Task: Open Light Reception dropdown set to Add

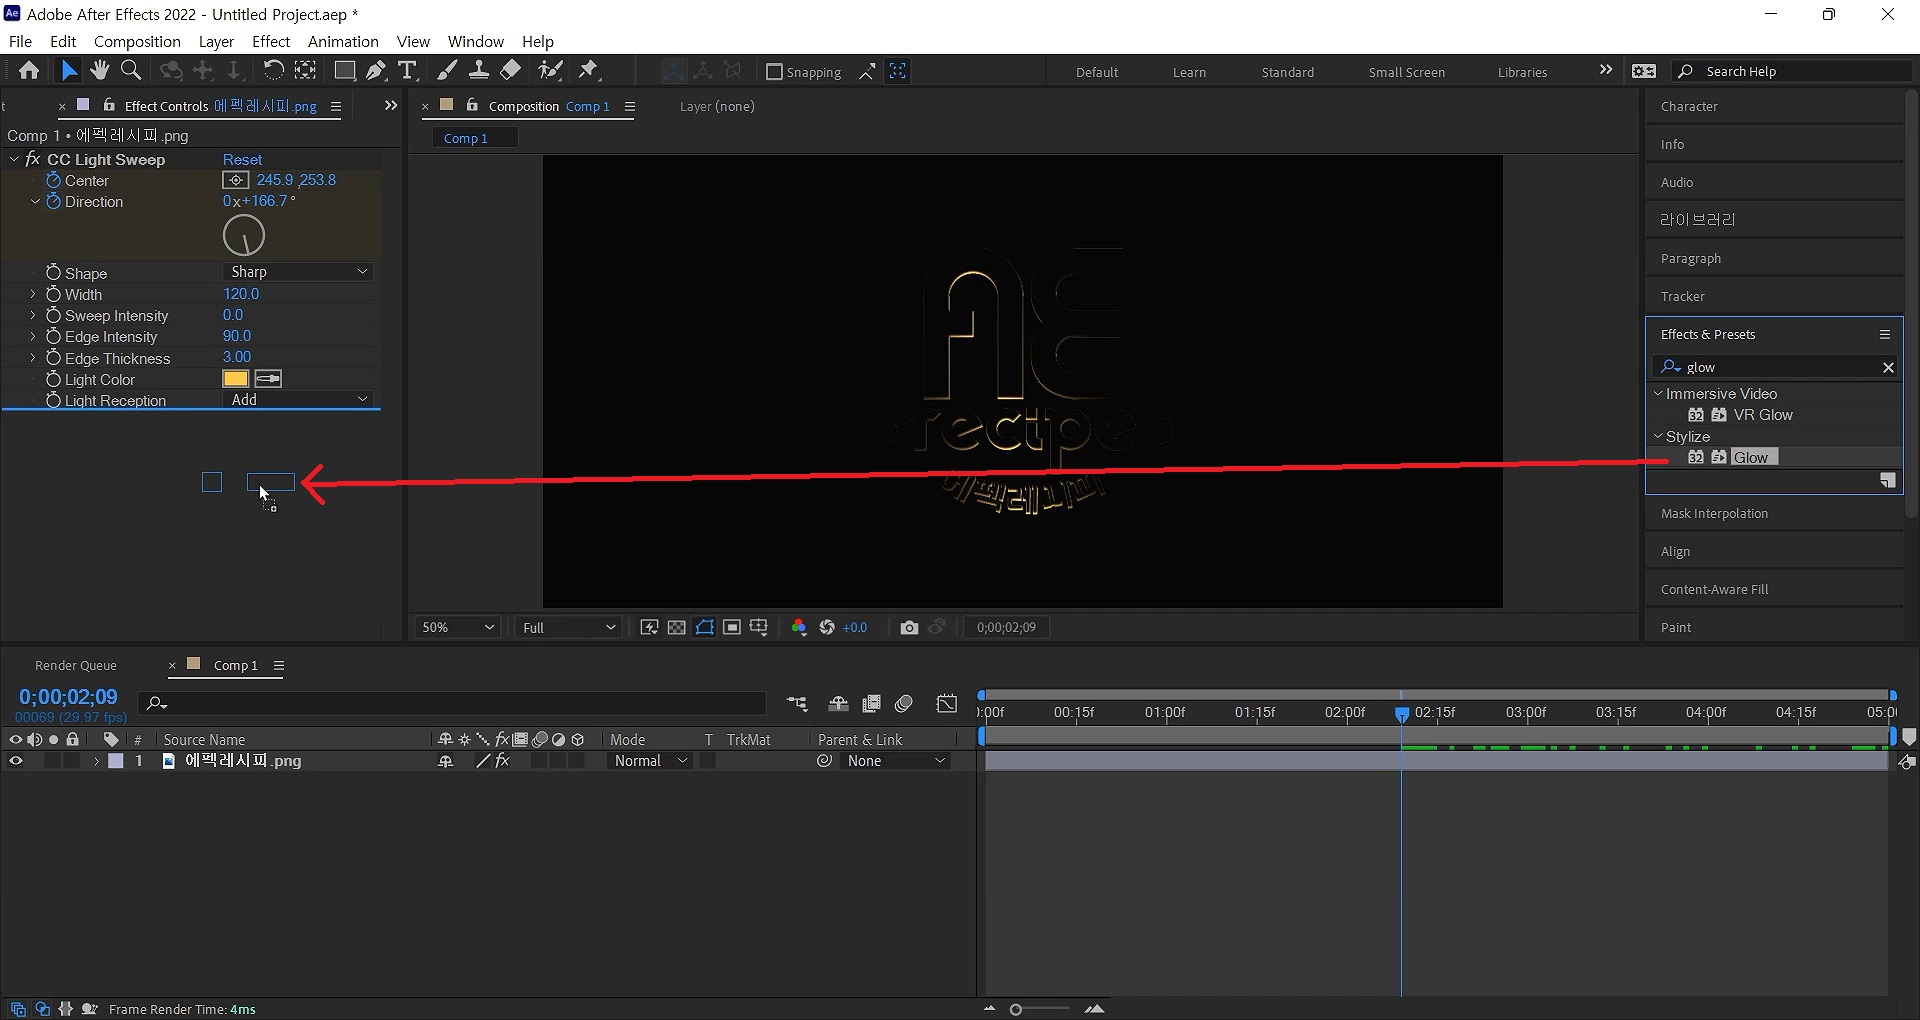Action: (x=298, y=399)
